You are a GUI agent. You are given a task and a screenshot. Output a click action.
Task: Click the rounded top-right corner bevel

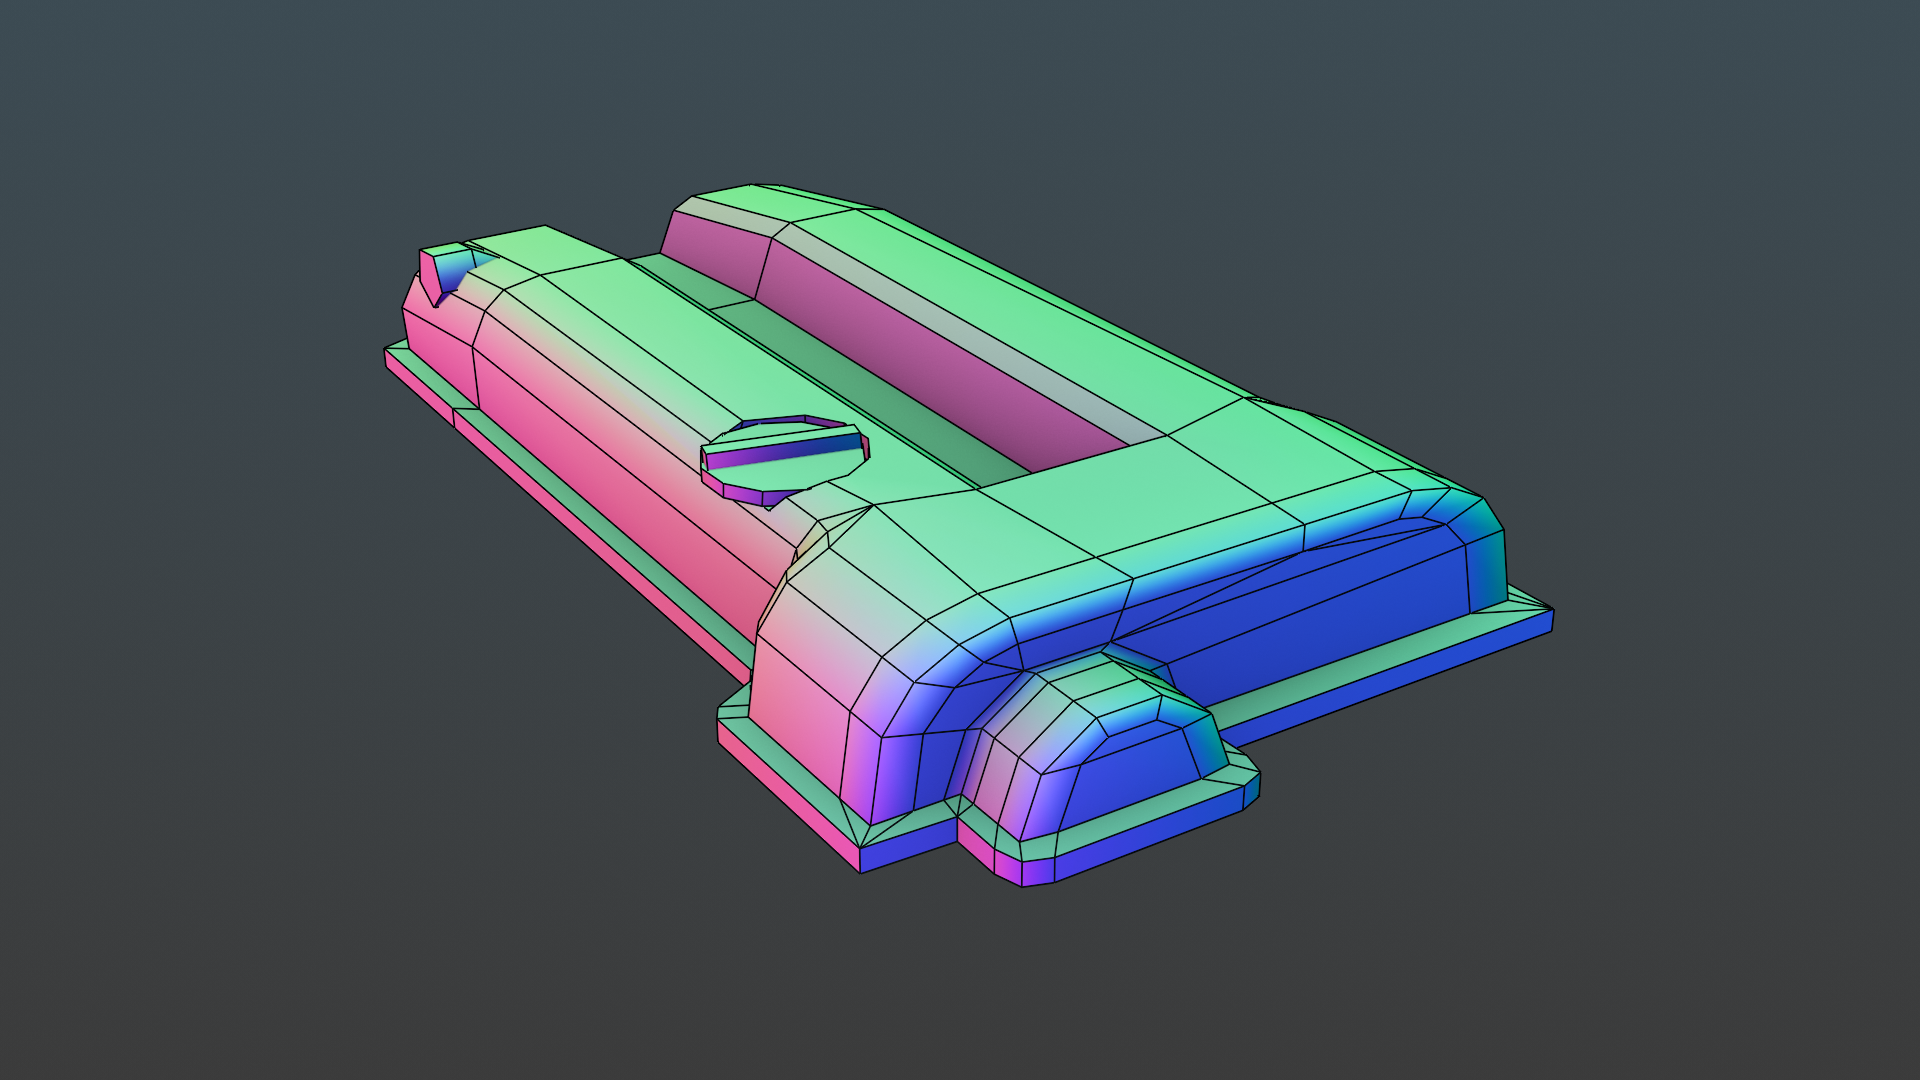(x=1475, y=520)
